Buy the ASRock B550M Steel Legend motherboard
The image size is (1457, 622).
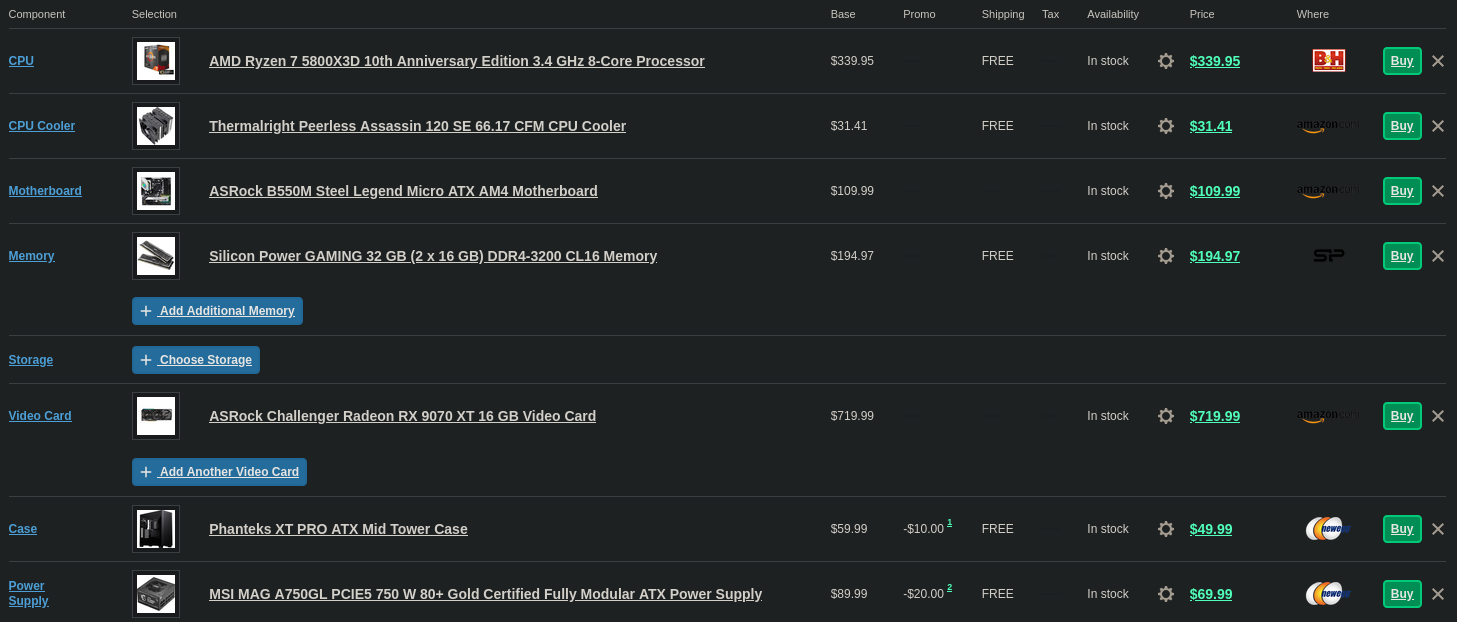[1402, 191]
